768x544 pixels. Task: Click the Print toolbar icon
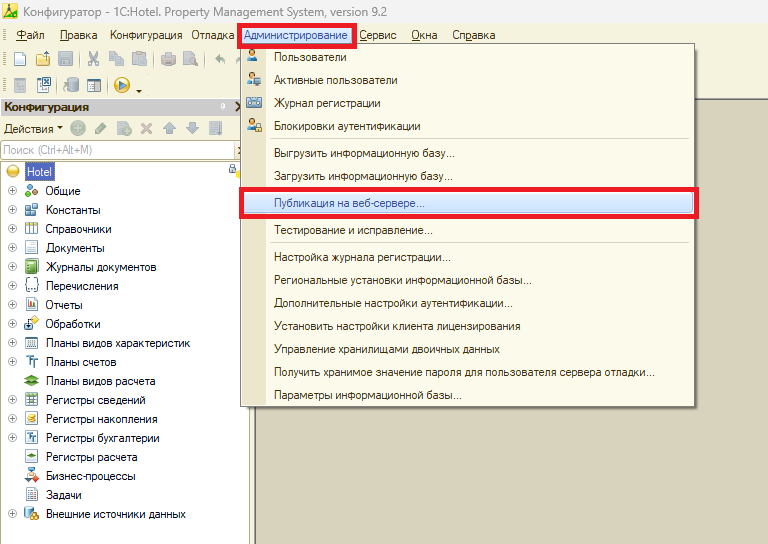coord(169,59)
